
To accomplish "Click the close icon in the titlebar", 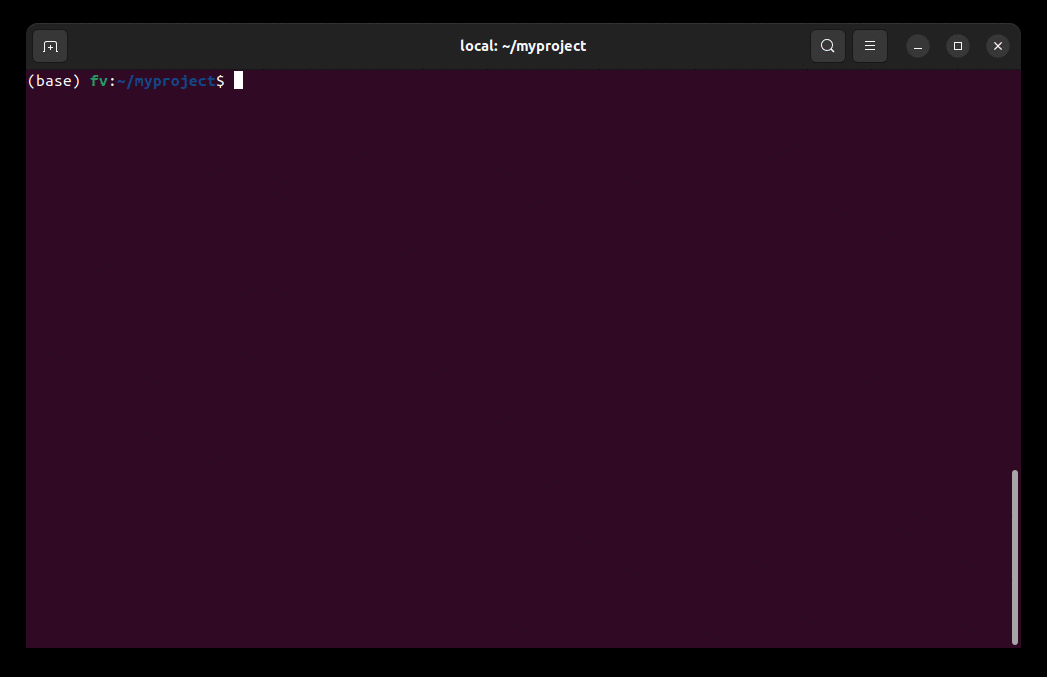I will [x=997, y=46].
